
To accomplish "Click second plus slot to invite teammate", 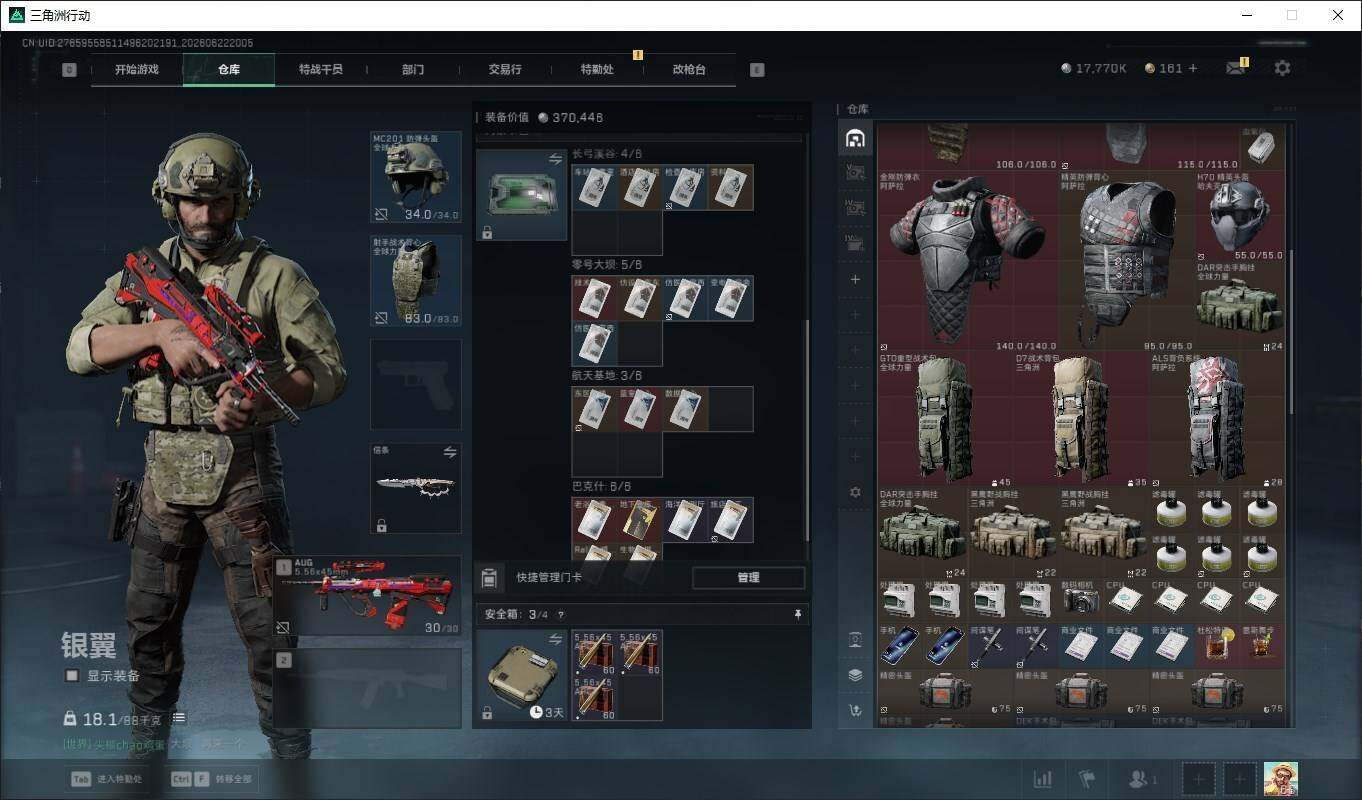I will click(x=1240, y=779).
